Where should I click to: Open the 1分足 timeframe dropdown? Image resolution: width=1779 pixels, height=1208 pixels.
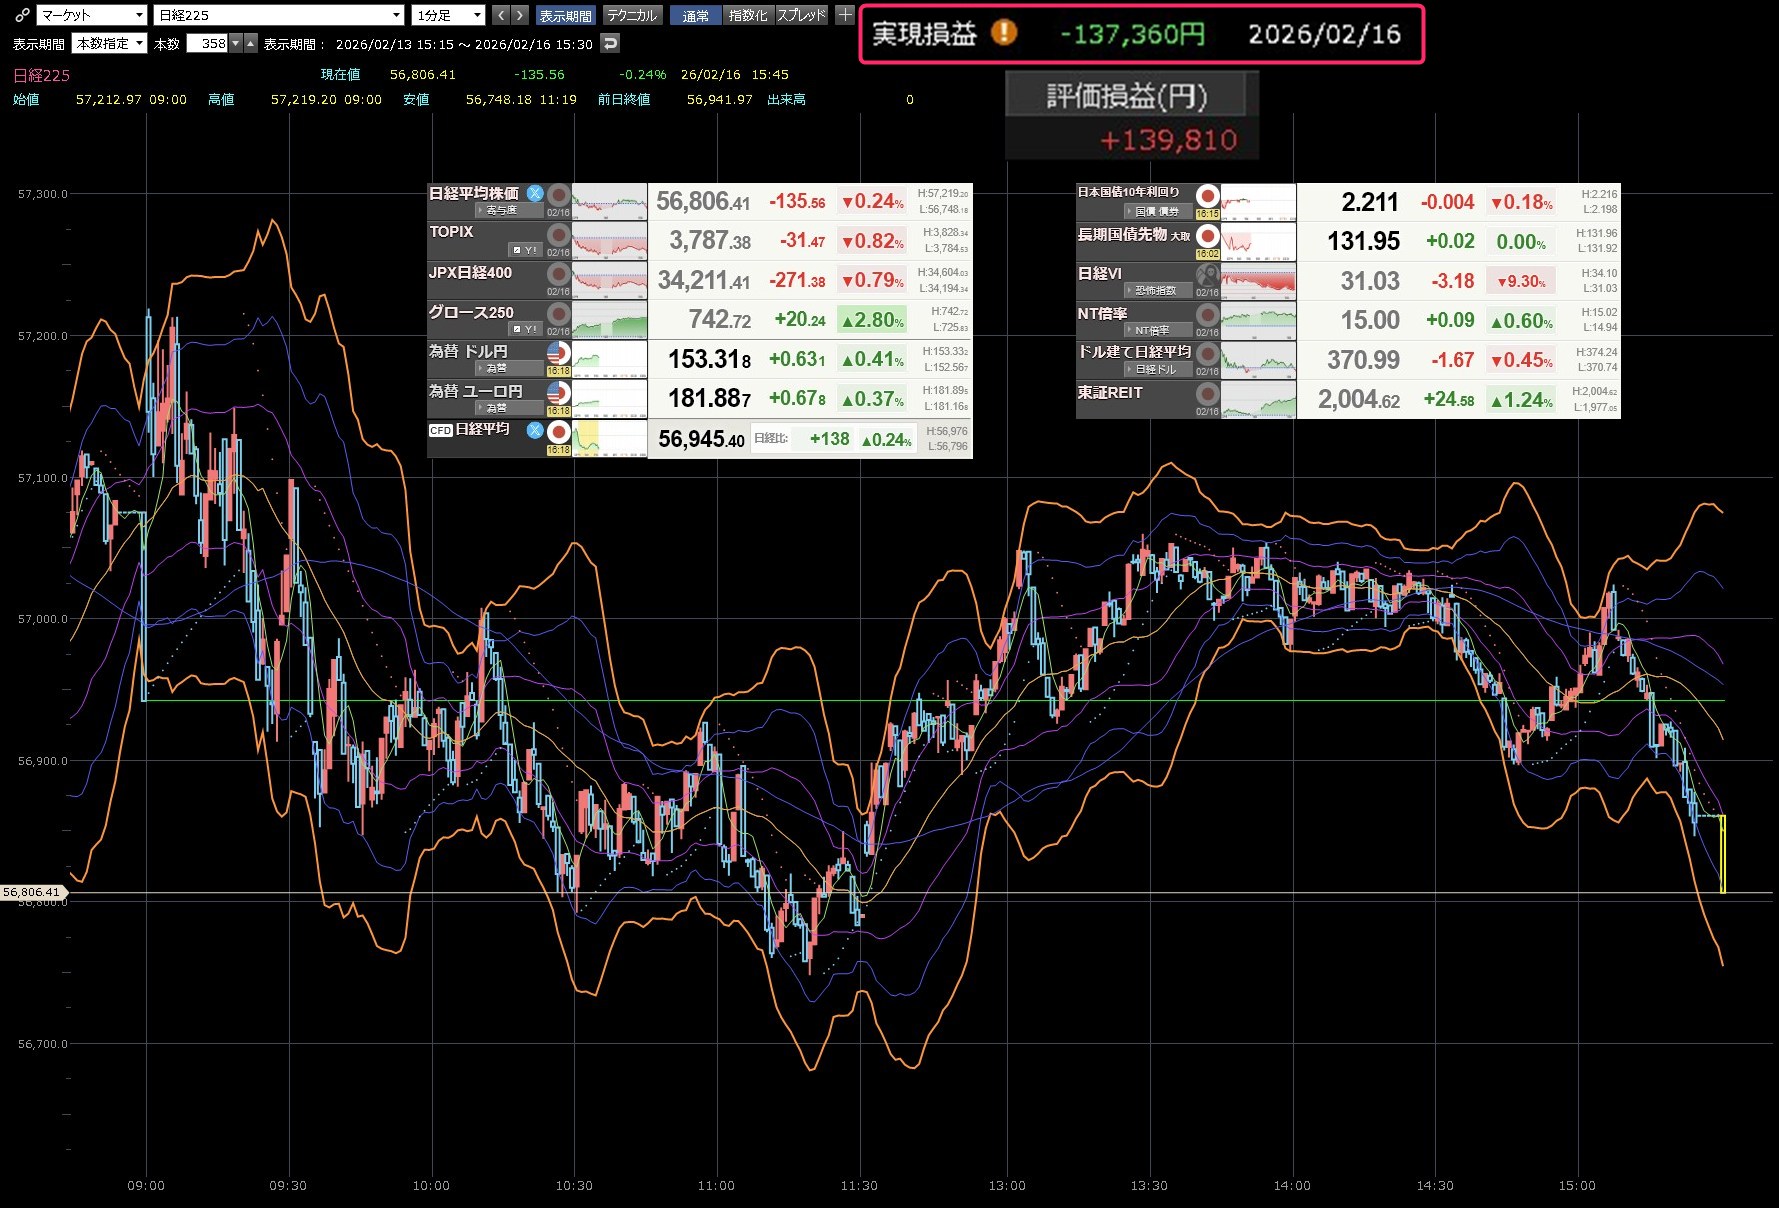click(x=449, y=15)
